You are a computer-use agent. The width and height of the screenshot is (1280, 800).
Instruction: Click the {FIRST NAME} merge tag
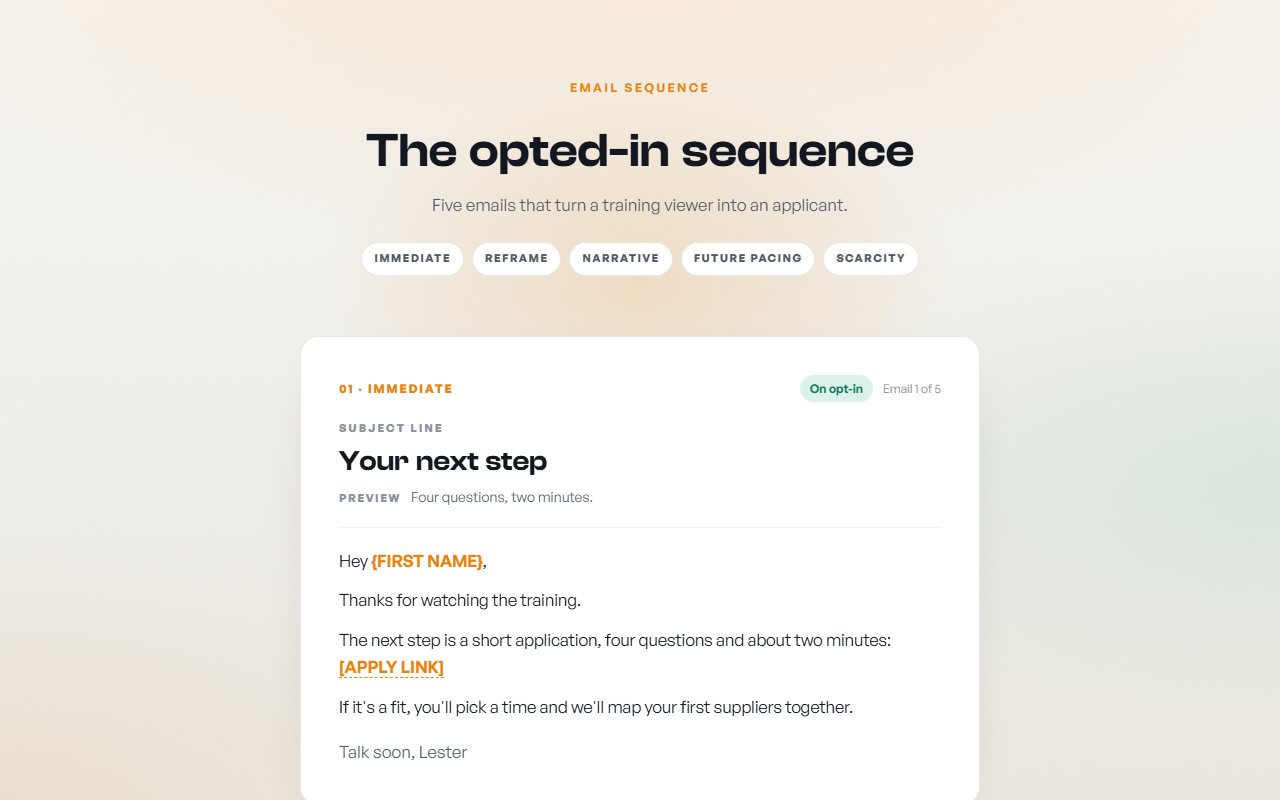point(427,561)
